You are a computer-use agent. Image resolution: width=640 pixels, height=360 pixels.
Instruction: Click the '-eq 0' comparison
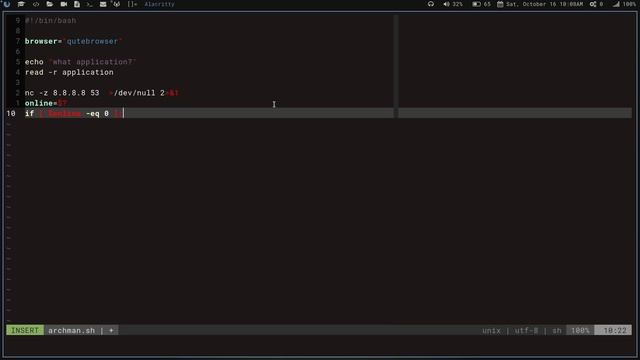click(x=97, y=113)
